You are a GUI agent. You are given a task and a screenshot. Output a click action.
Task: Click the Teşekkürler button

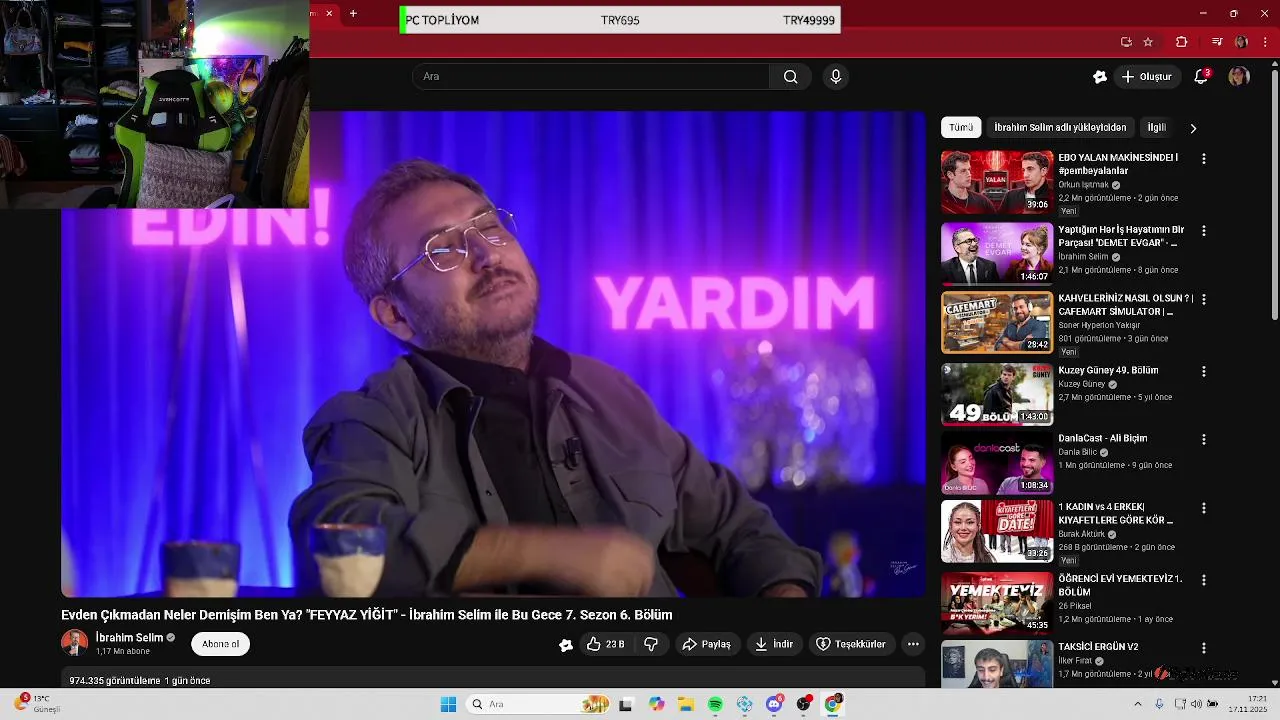coord(851,645)
